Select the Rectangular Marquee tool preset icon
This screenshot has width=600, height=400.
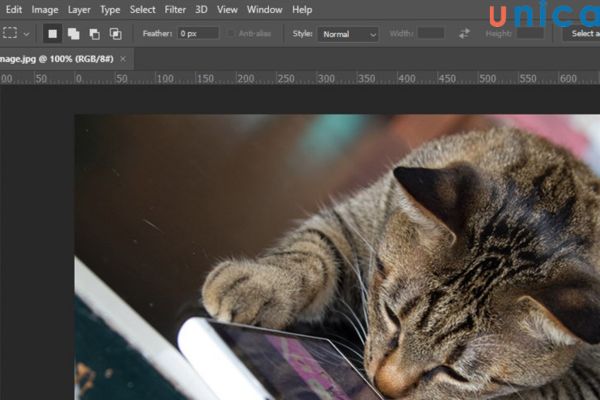click(9, 33)
